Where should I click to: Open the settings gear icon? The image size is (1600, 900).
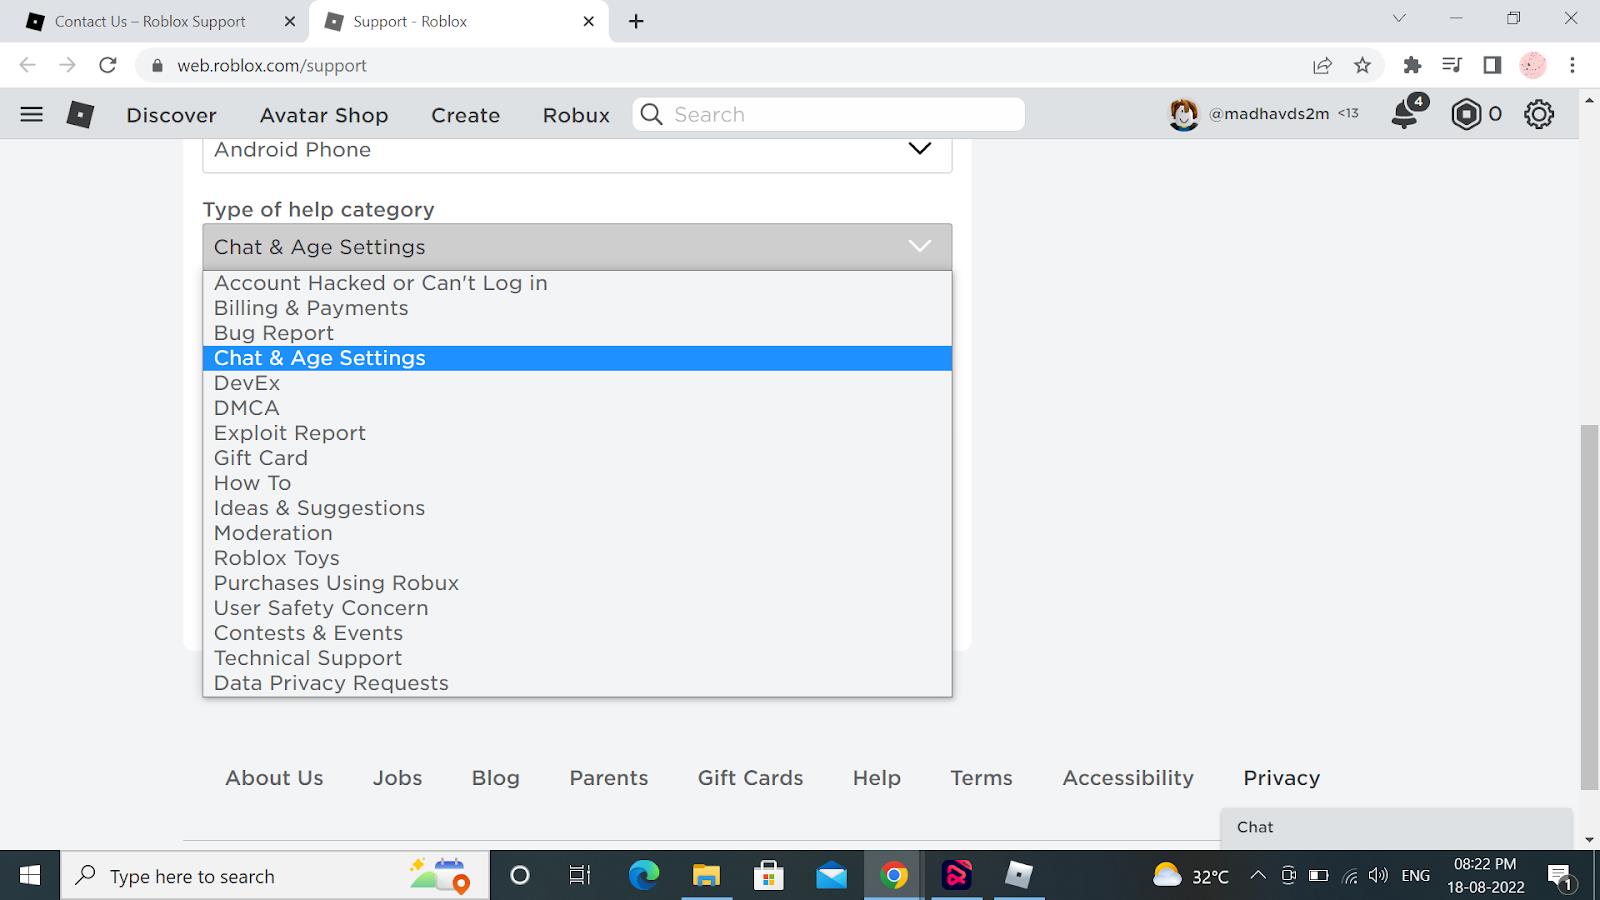pyautogui.click(x=1538, y=114)
